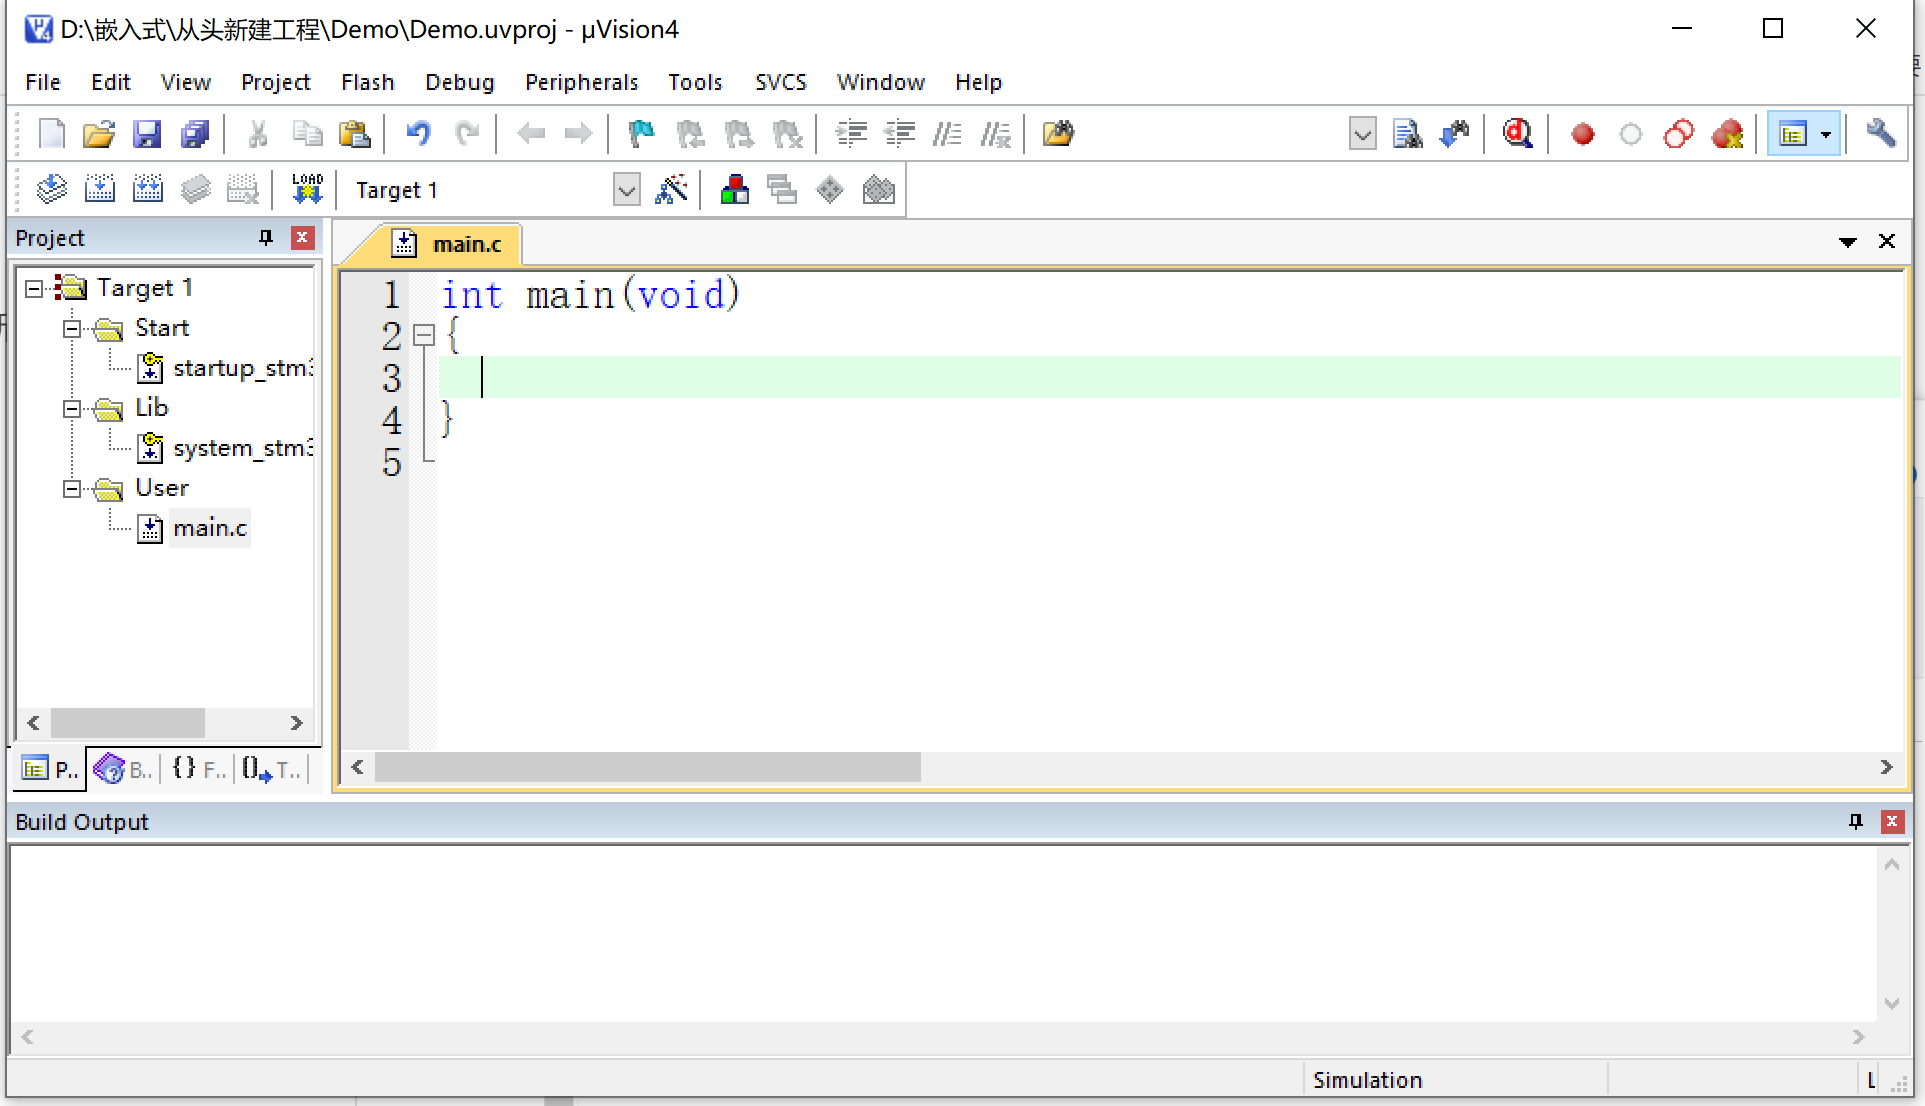Screen dimensions: 1925x1106
Task: Toggle pin on the Project panel
Action: tap(265, 237)
